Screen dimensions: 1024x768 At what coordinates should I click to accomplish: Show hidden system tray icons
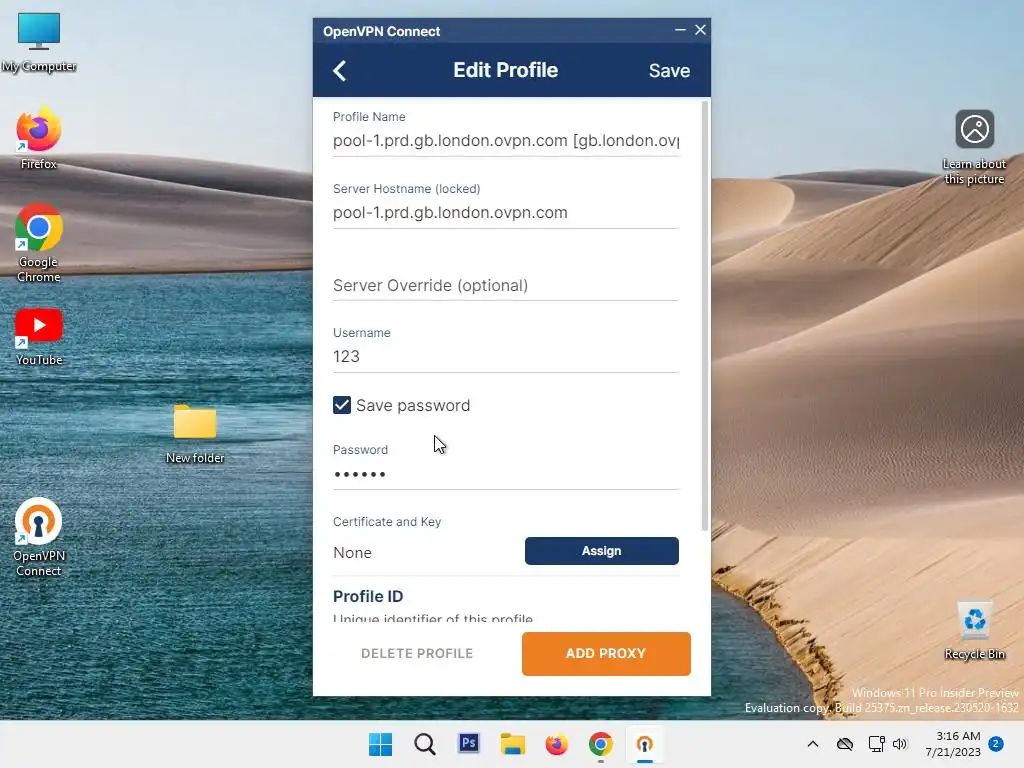coord(812,744)
